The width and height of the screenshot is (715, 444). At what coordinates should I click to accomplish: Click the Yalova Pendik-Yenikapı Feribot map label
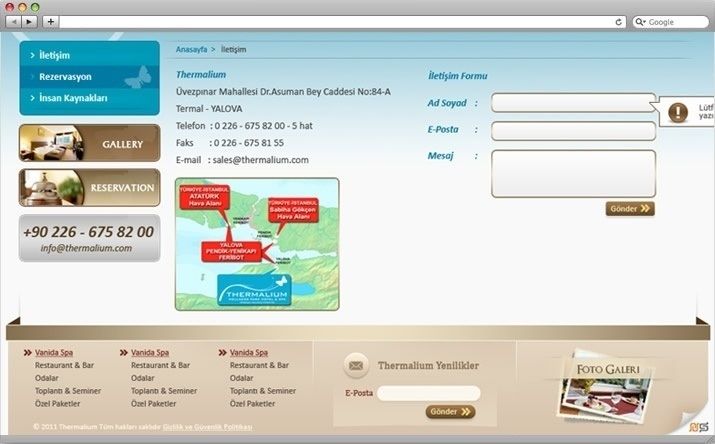click(231, 251)
